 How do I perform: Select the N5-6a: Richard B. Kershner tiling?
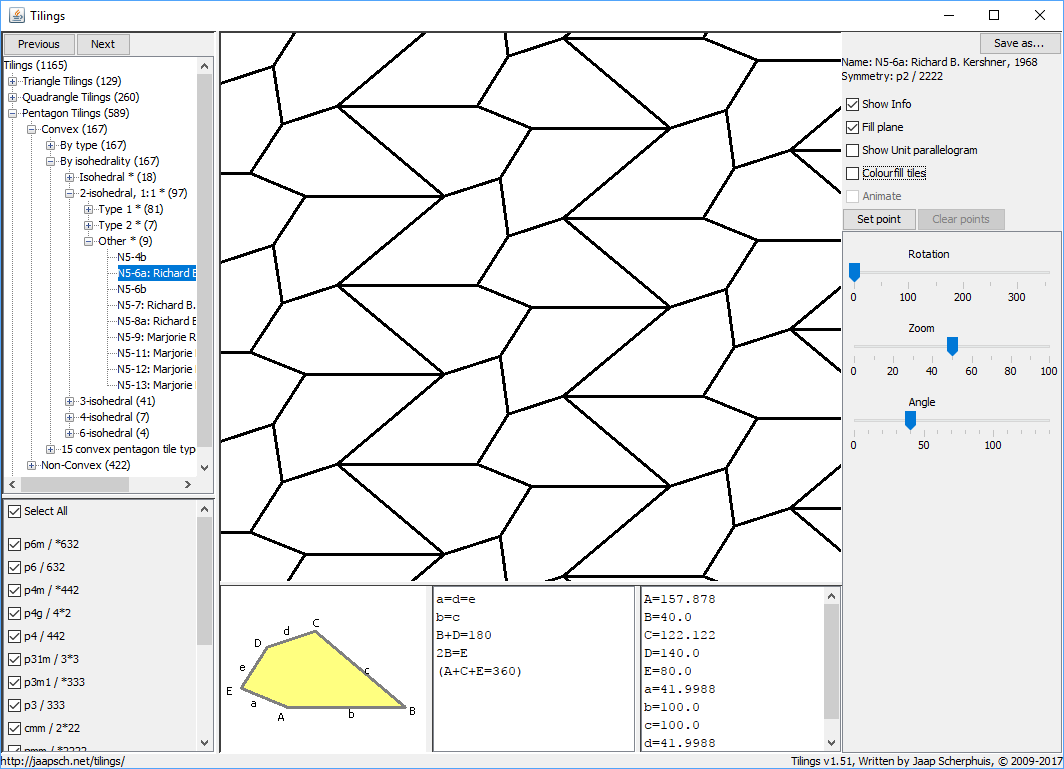157,274
